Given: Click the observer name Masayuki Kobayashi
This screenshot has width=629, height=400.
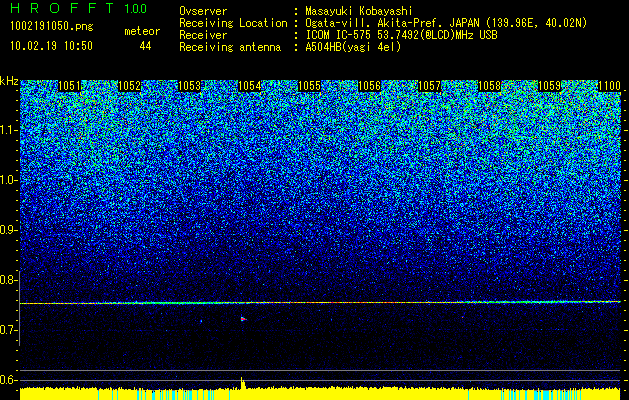Looking at the screenshot, I should pos(359,11).
